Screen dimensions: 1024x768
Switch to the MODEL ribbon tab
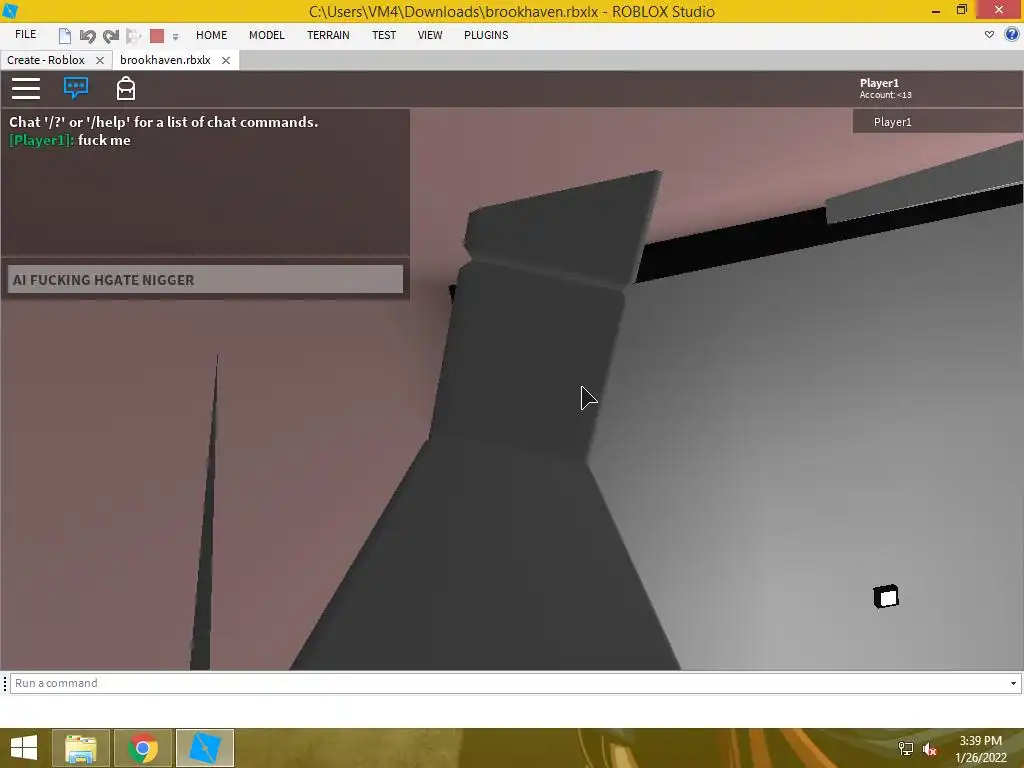(x=266, y=35)
